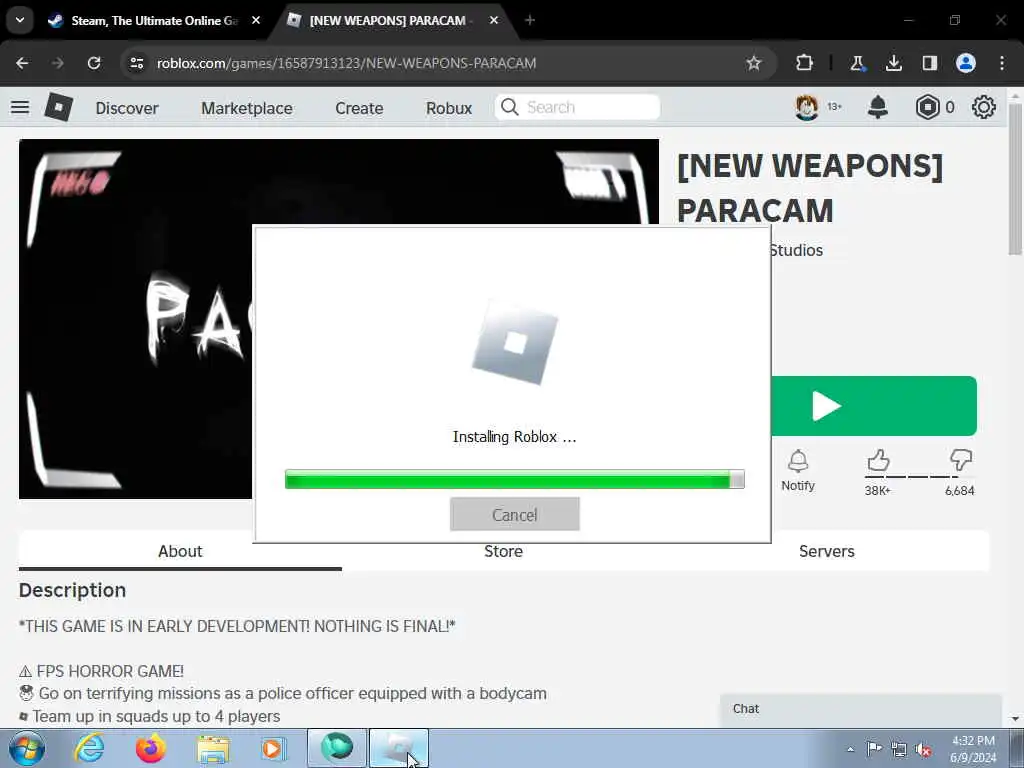Close the PARACAM browser tab
Screen dimensions: 1024x768
click(494, 20)
